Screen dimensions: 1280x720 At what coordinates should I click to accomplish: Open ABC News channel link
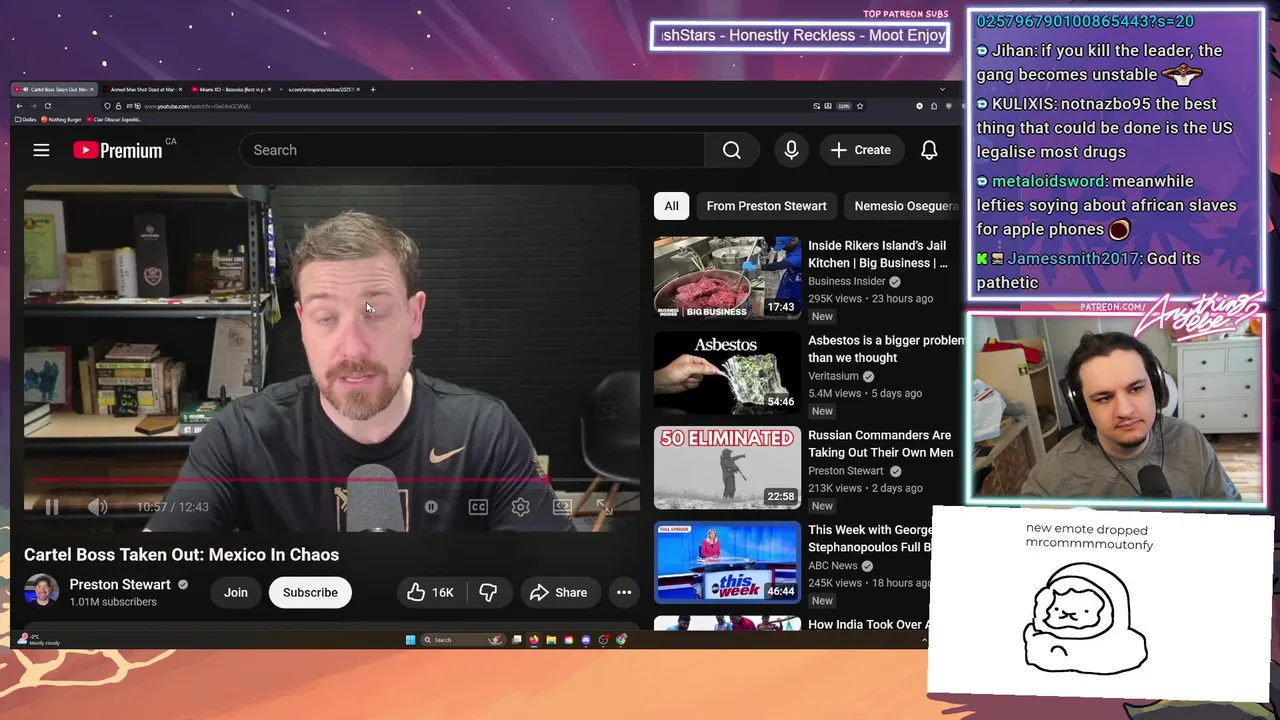[833, 566]
